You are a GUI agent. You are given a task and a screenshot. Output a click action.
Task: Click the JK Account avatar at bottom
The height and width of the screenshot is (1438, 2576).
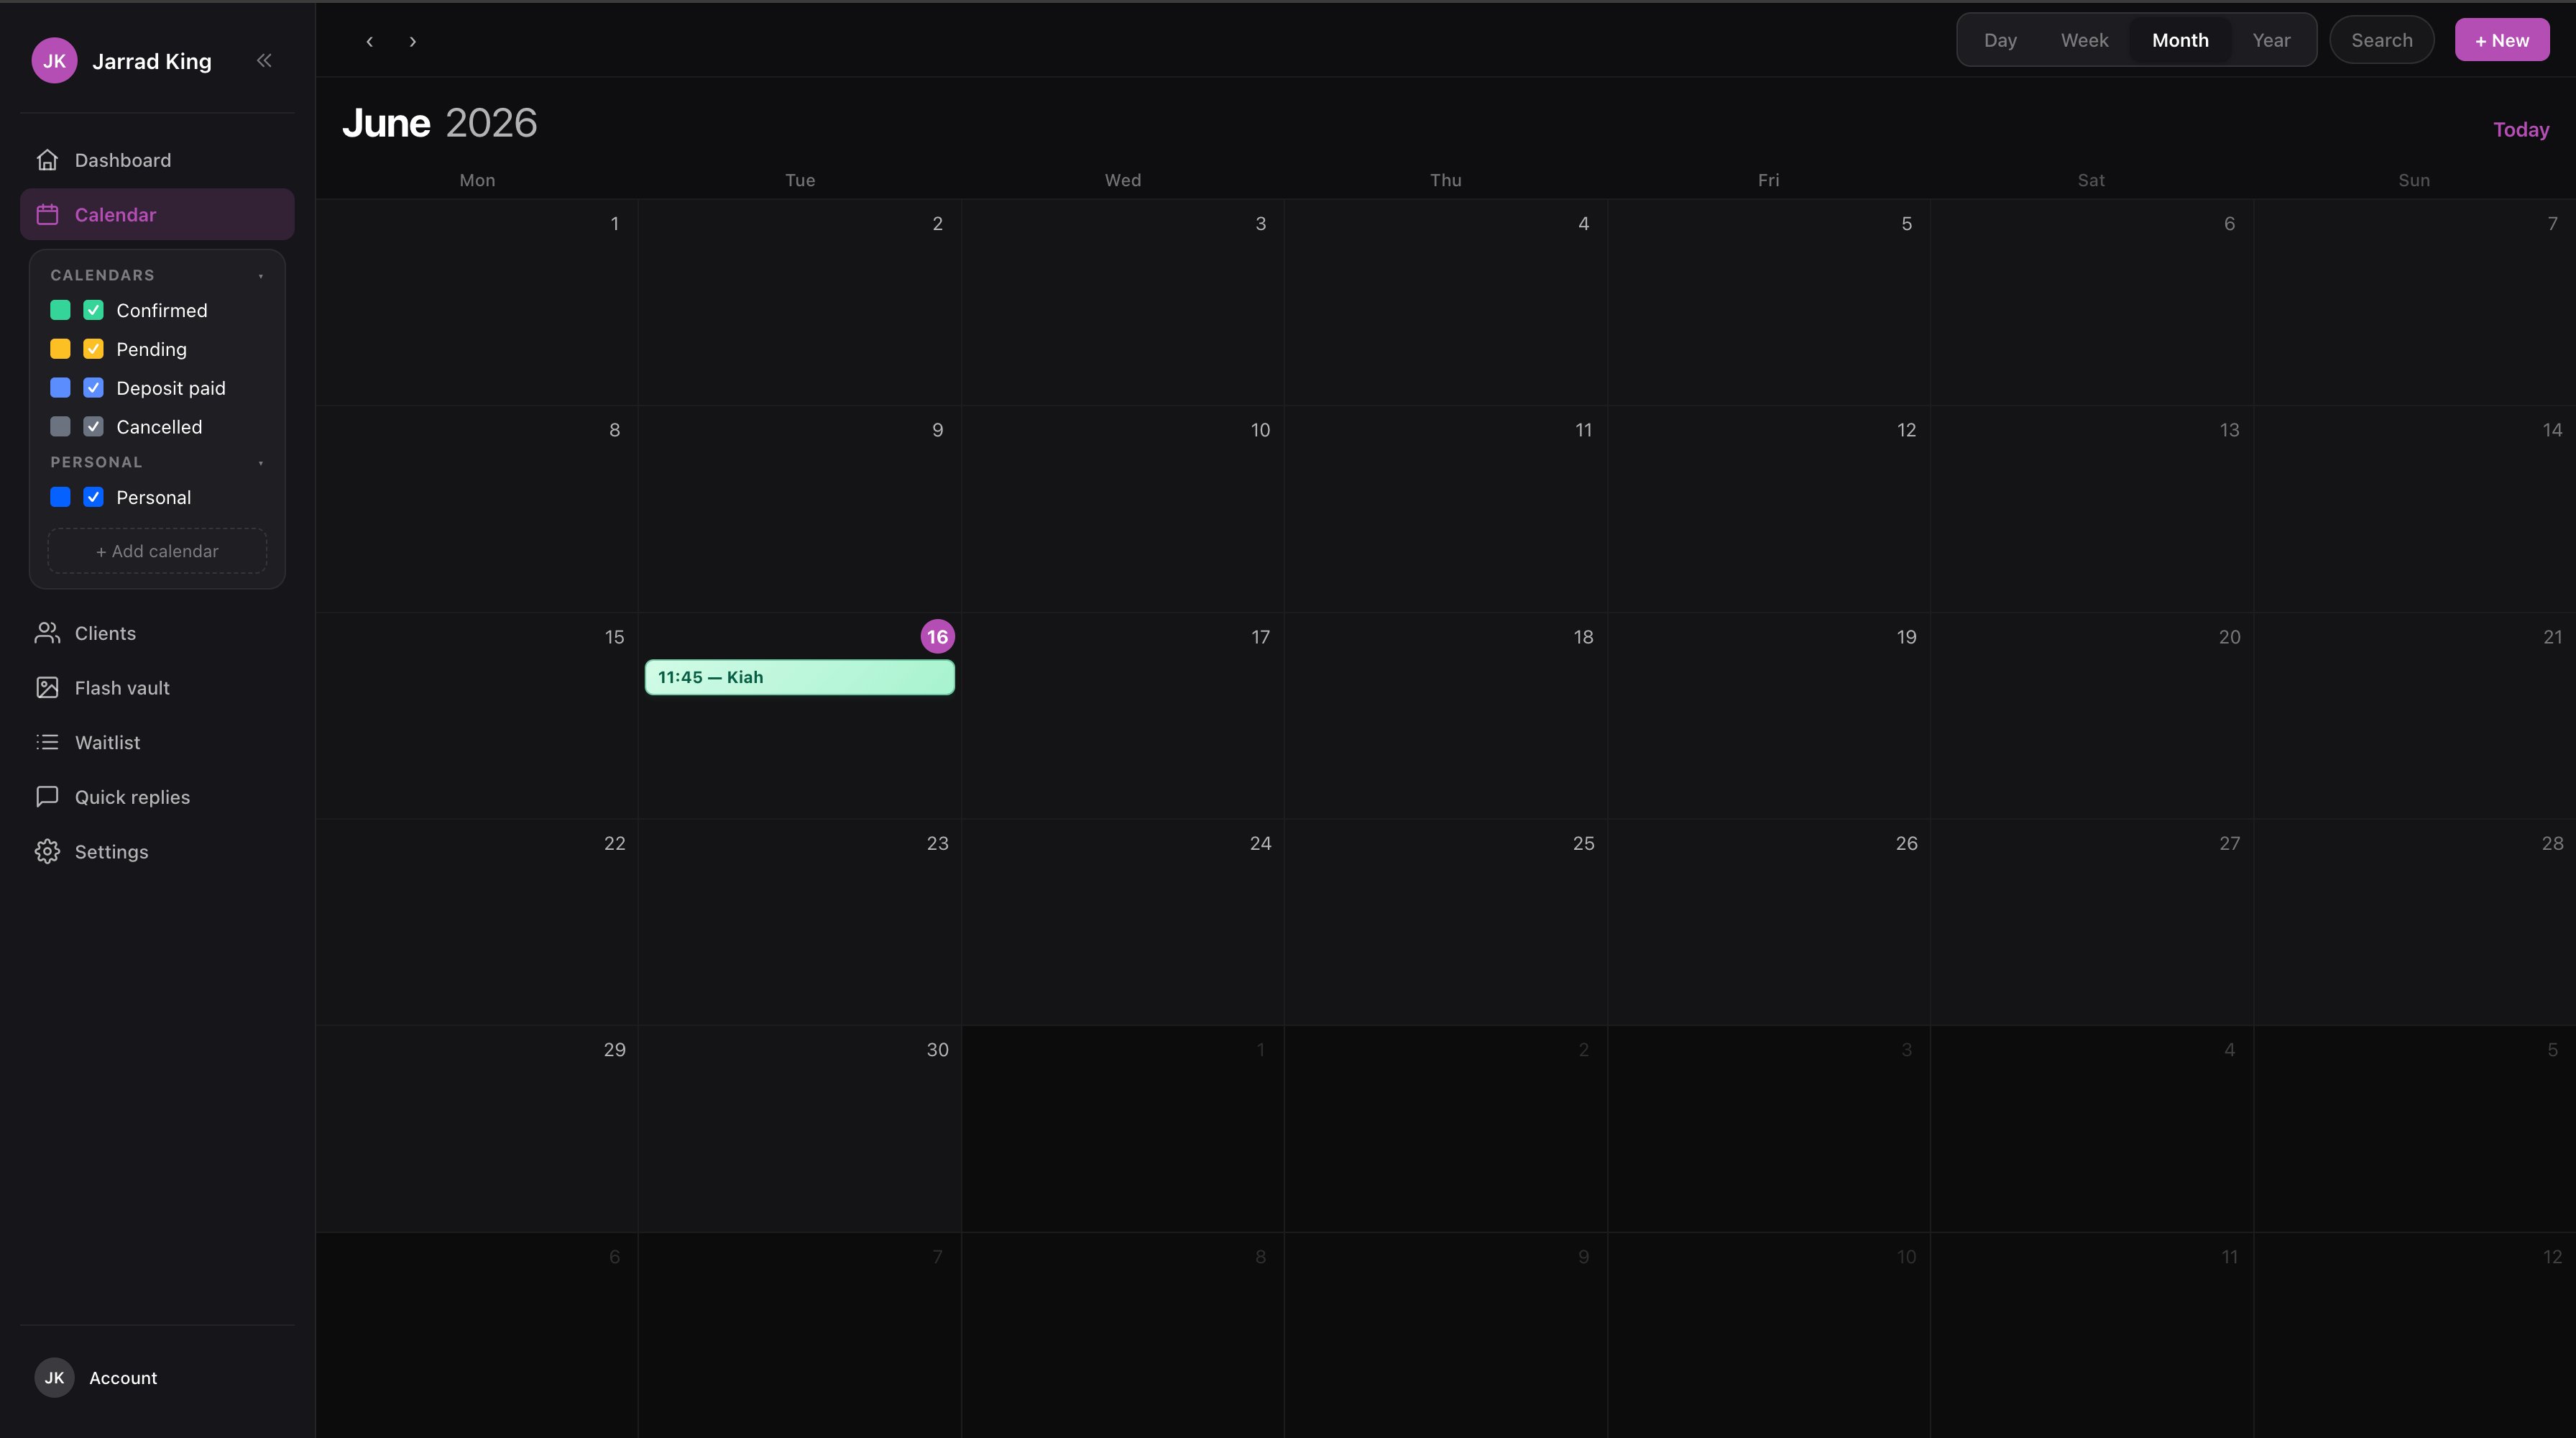coord(54,1377)
